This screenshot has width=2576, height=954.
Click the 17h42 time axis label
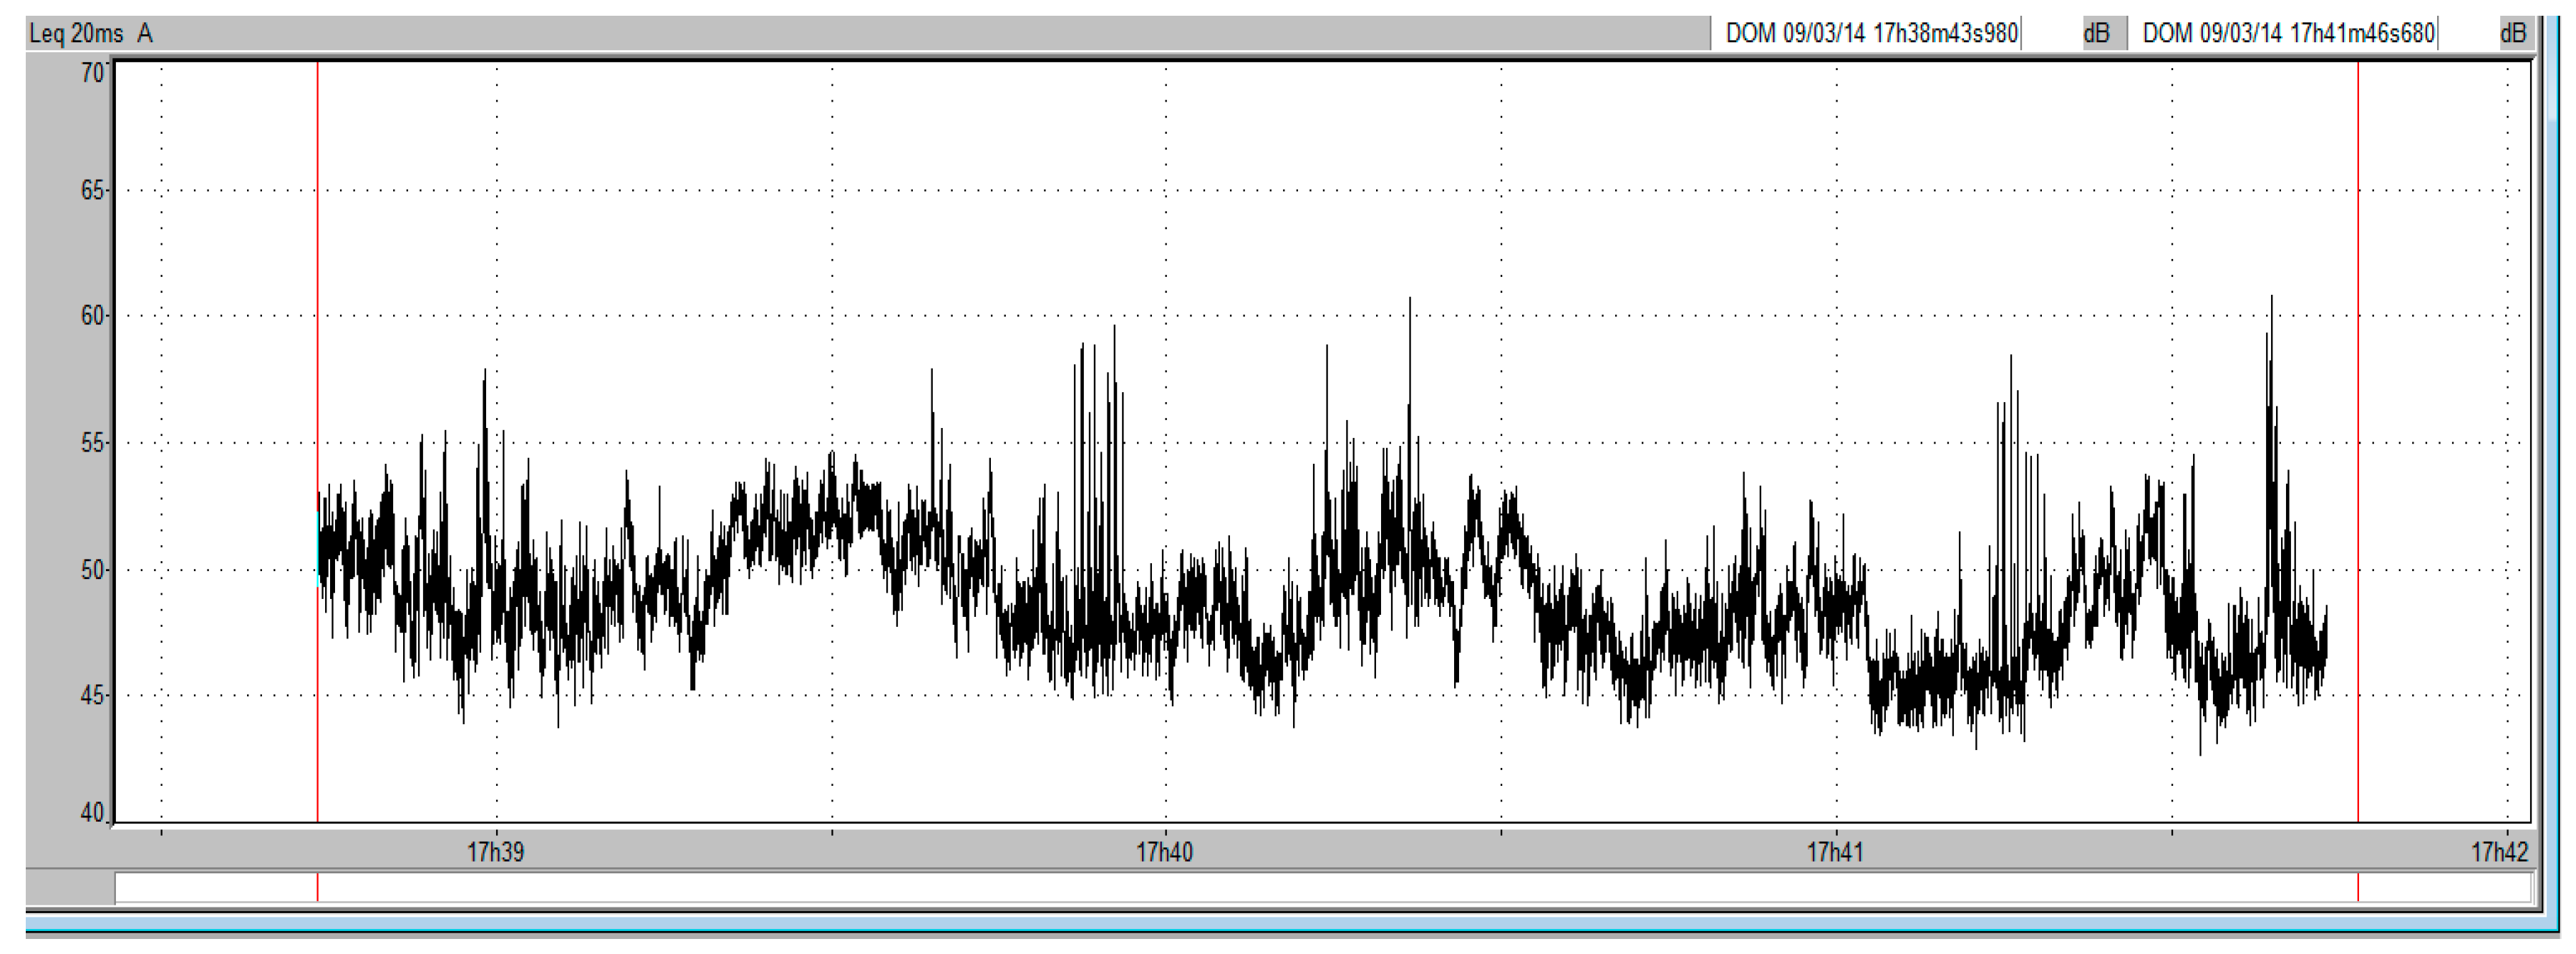[2499, 852]
